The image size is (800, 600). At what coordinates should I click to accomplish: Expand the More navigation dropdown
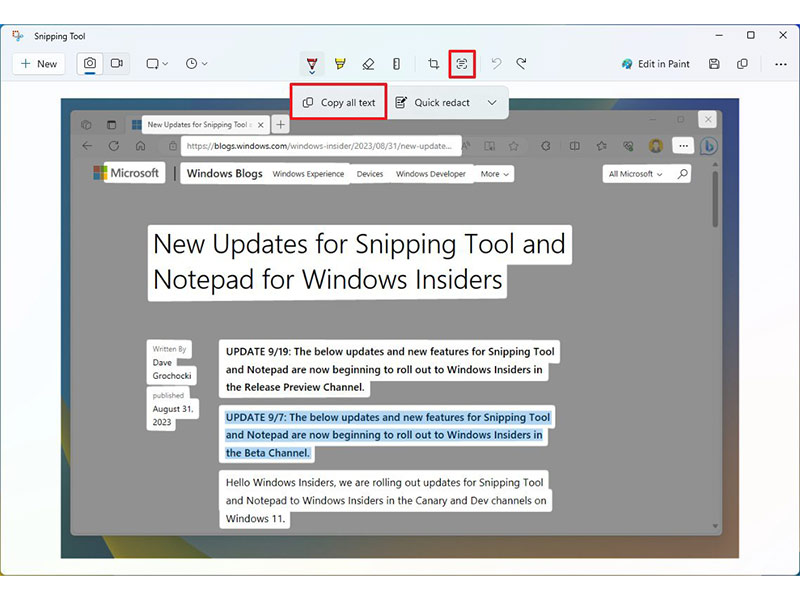(x=494, y=174)
